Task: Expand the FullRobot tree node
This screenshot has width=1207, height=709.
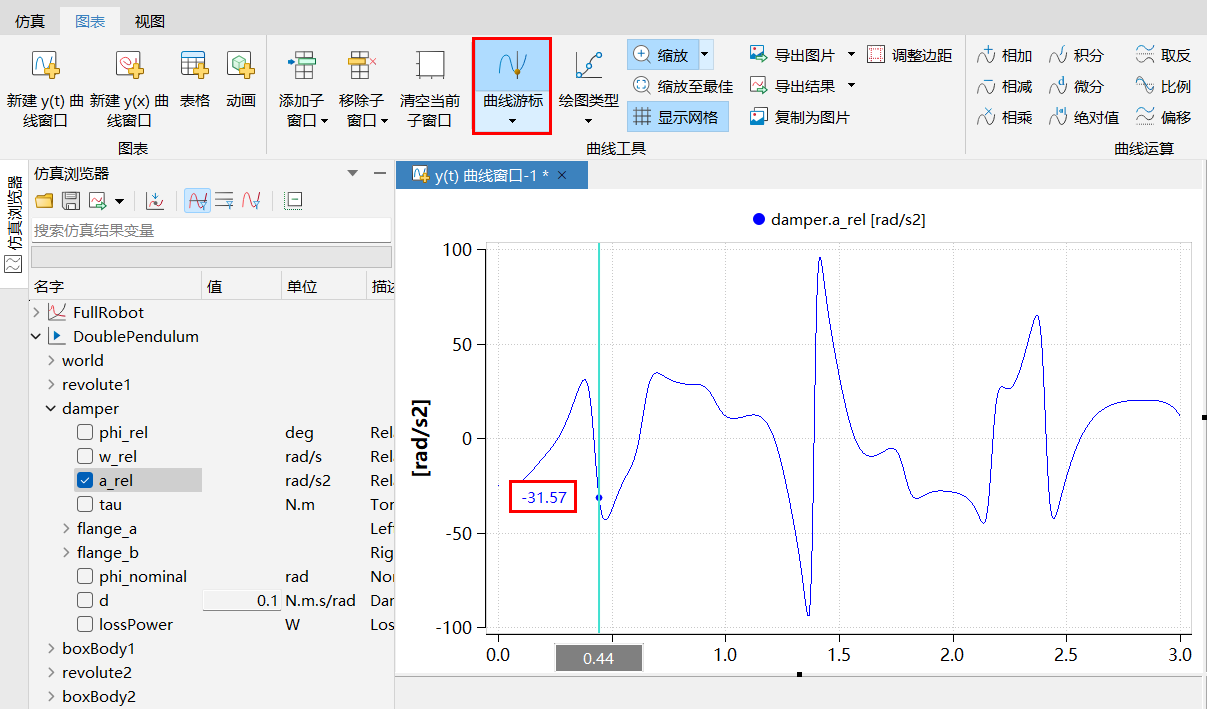Action: pyautogui.click(x=37, y=313)
